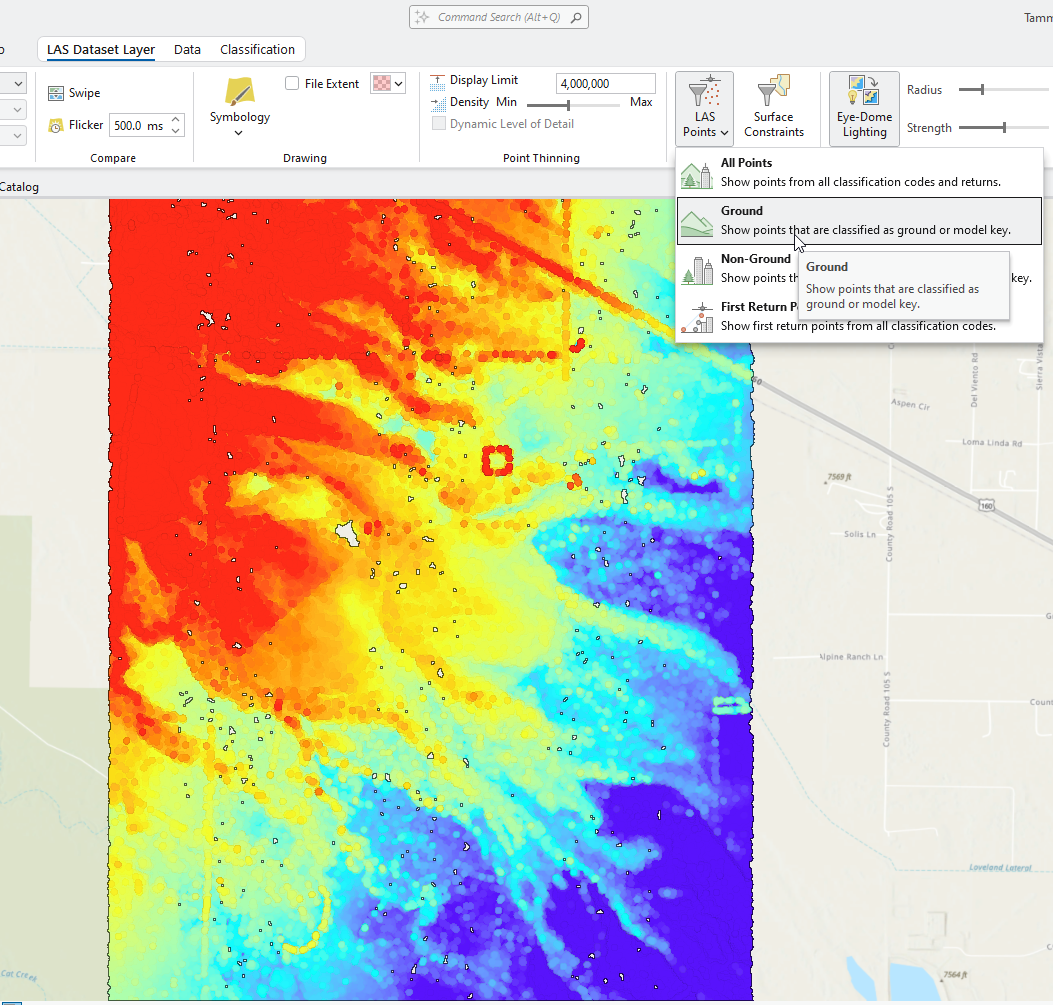This screenshot has width=1053, height=1005.
Task: Expand the Symbology dropdown arrow
Action: coord(239,133)
